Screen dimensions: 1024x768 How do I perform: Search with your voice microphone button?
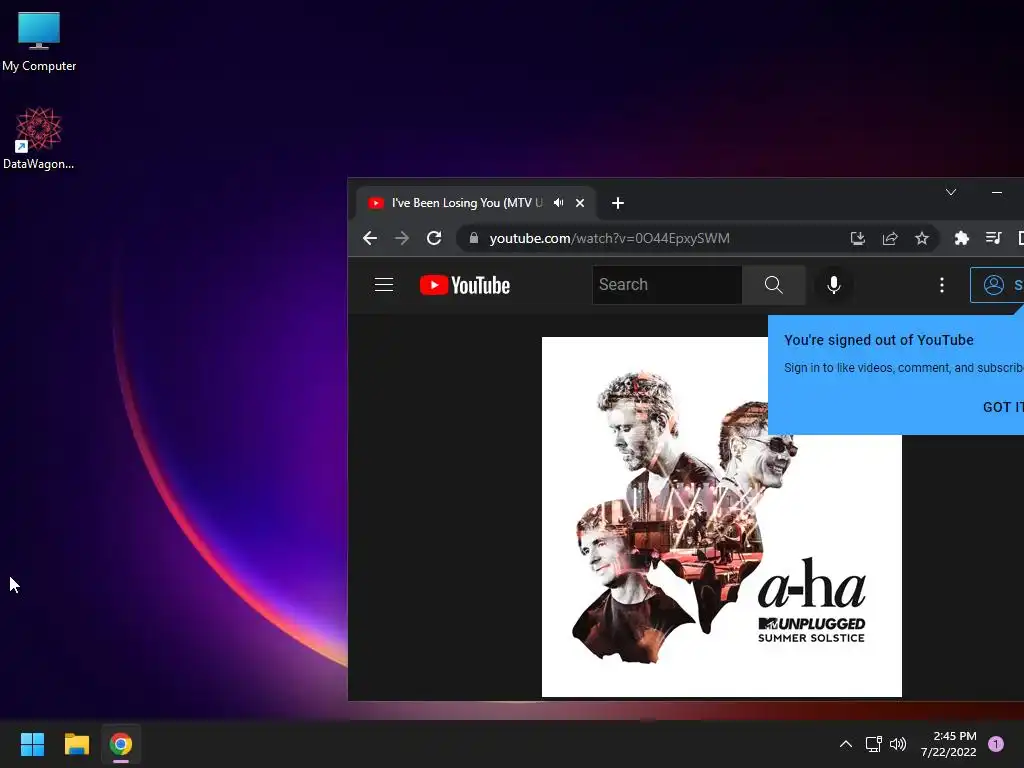833,285
